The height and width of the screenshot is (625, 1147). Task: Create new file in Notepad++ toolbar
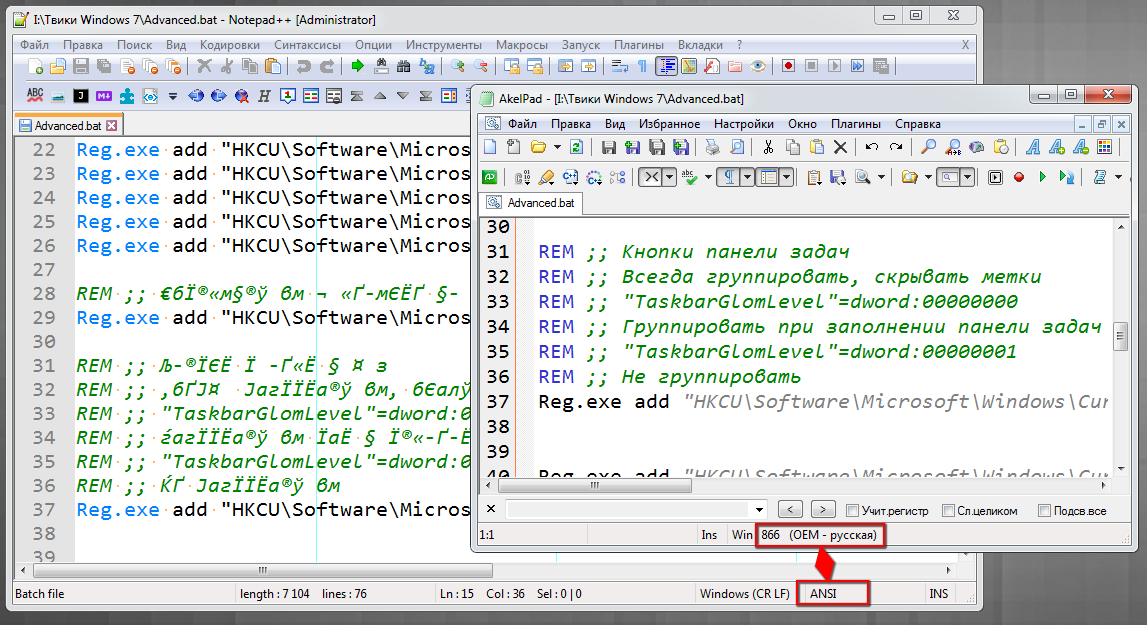(35, 67)
